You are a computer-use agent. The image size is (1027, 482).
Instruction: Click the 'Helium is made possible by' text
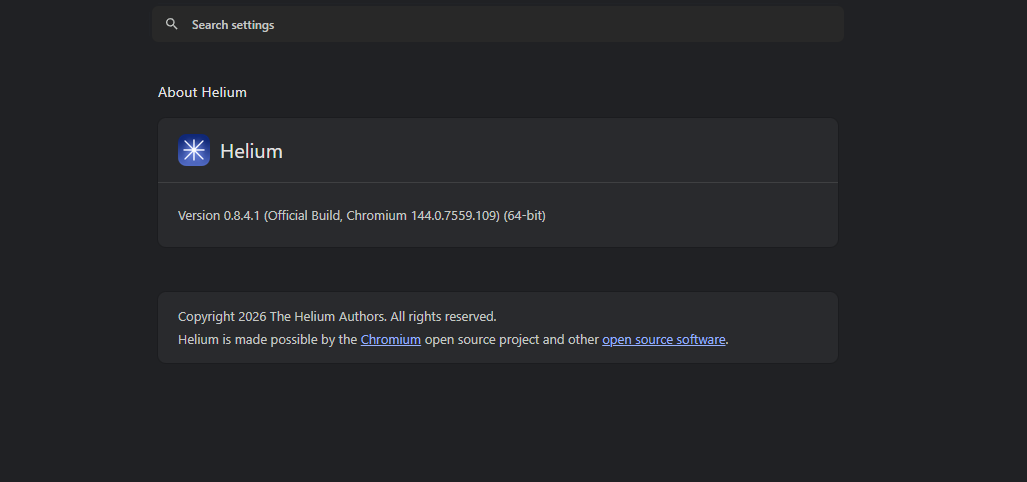(x=267, y=340)
